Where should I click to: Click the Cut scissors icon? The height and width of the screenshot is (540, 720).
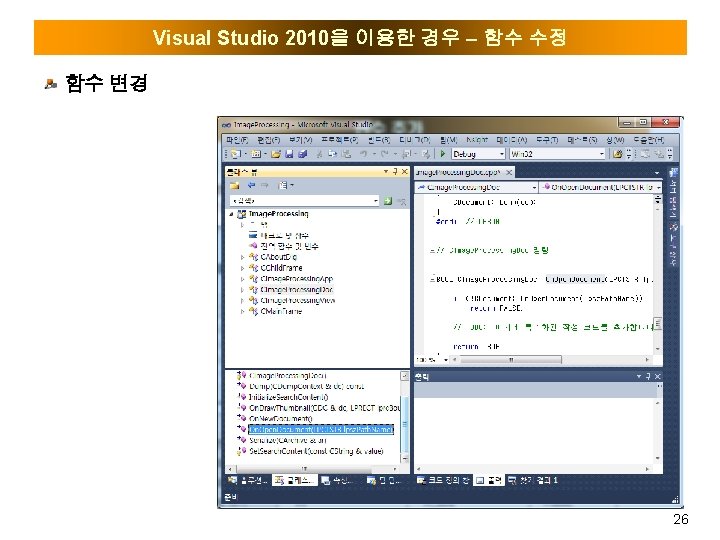pyautogui.click(x=319, y=154)
